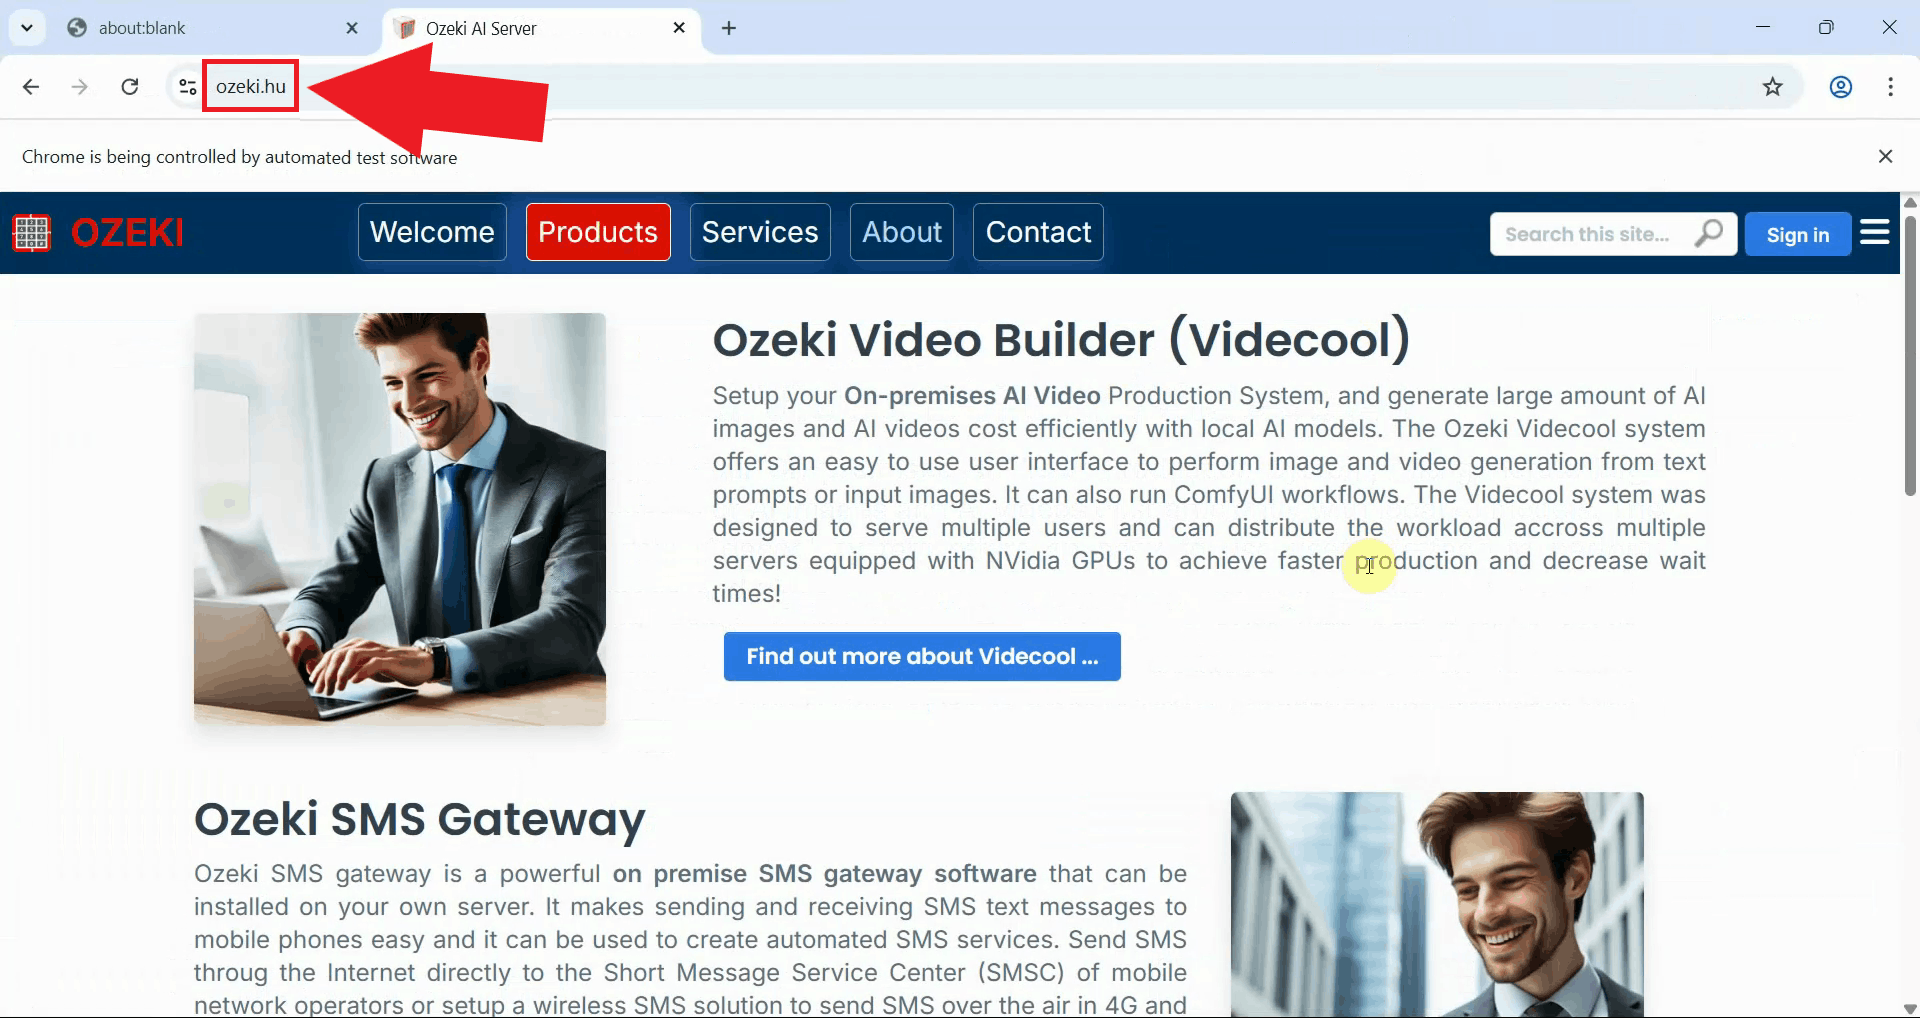Screen dimensions: 1920x1018
Task: Open the Chrome profile avatar
Action: point(1841,87)
